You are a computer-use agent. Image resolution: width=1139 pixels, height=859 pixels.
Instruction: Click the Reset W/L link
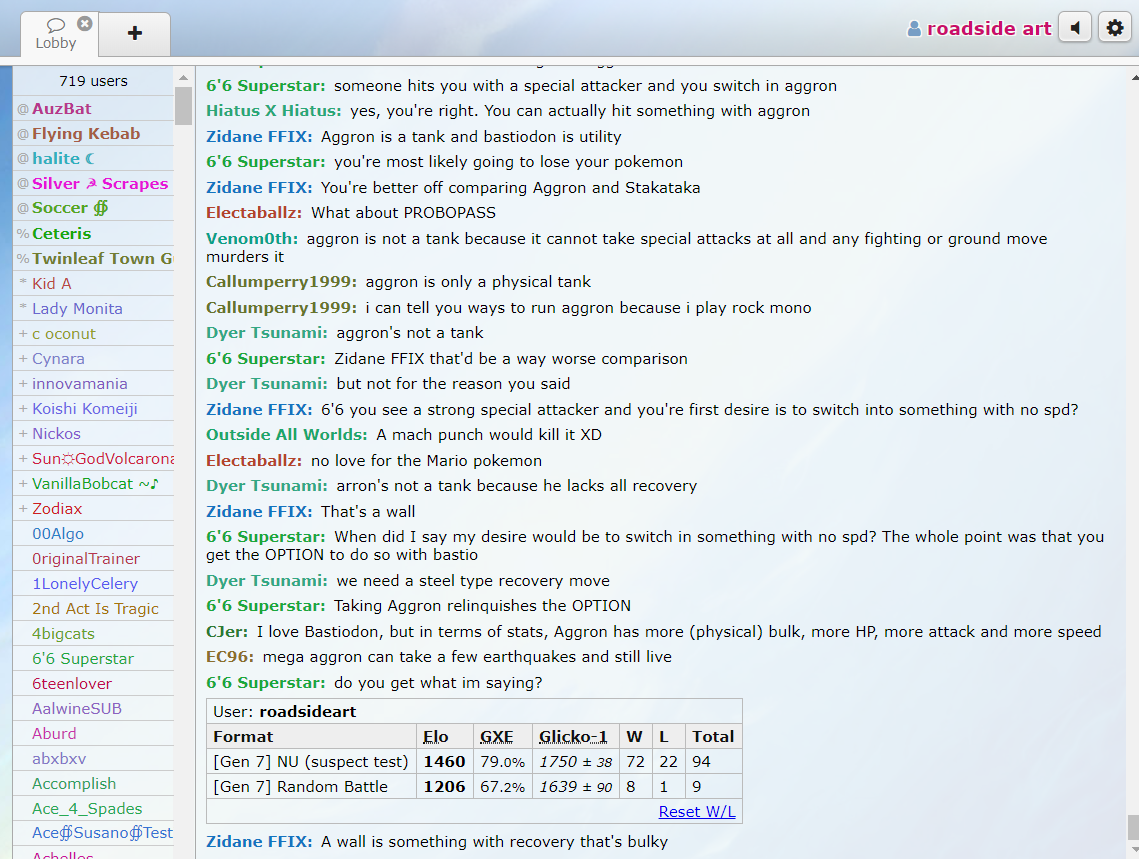697,811
